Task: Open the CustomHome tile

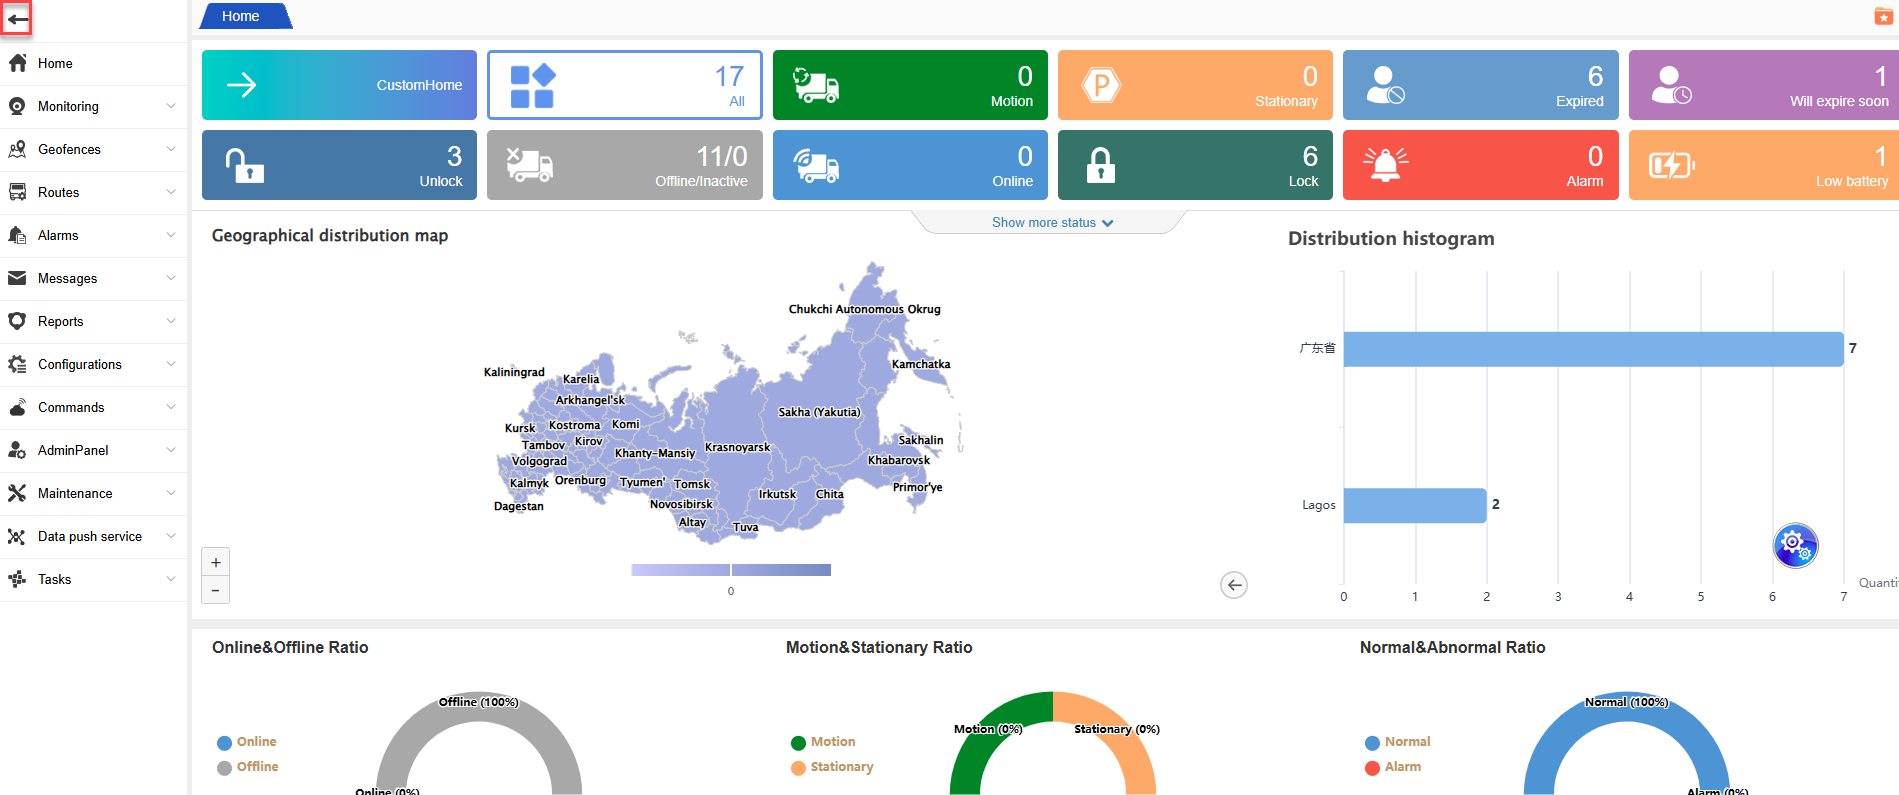Action: (339, 85)
